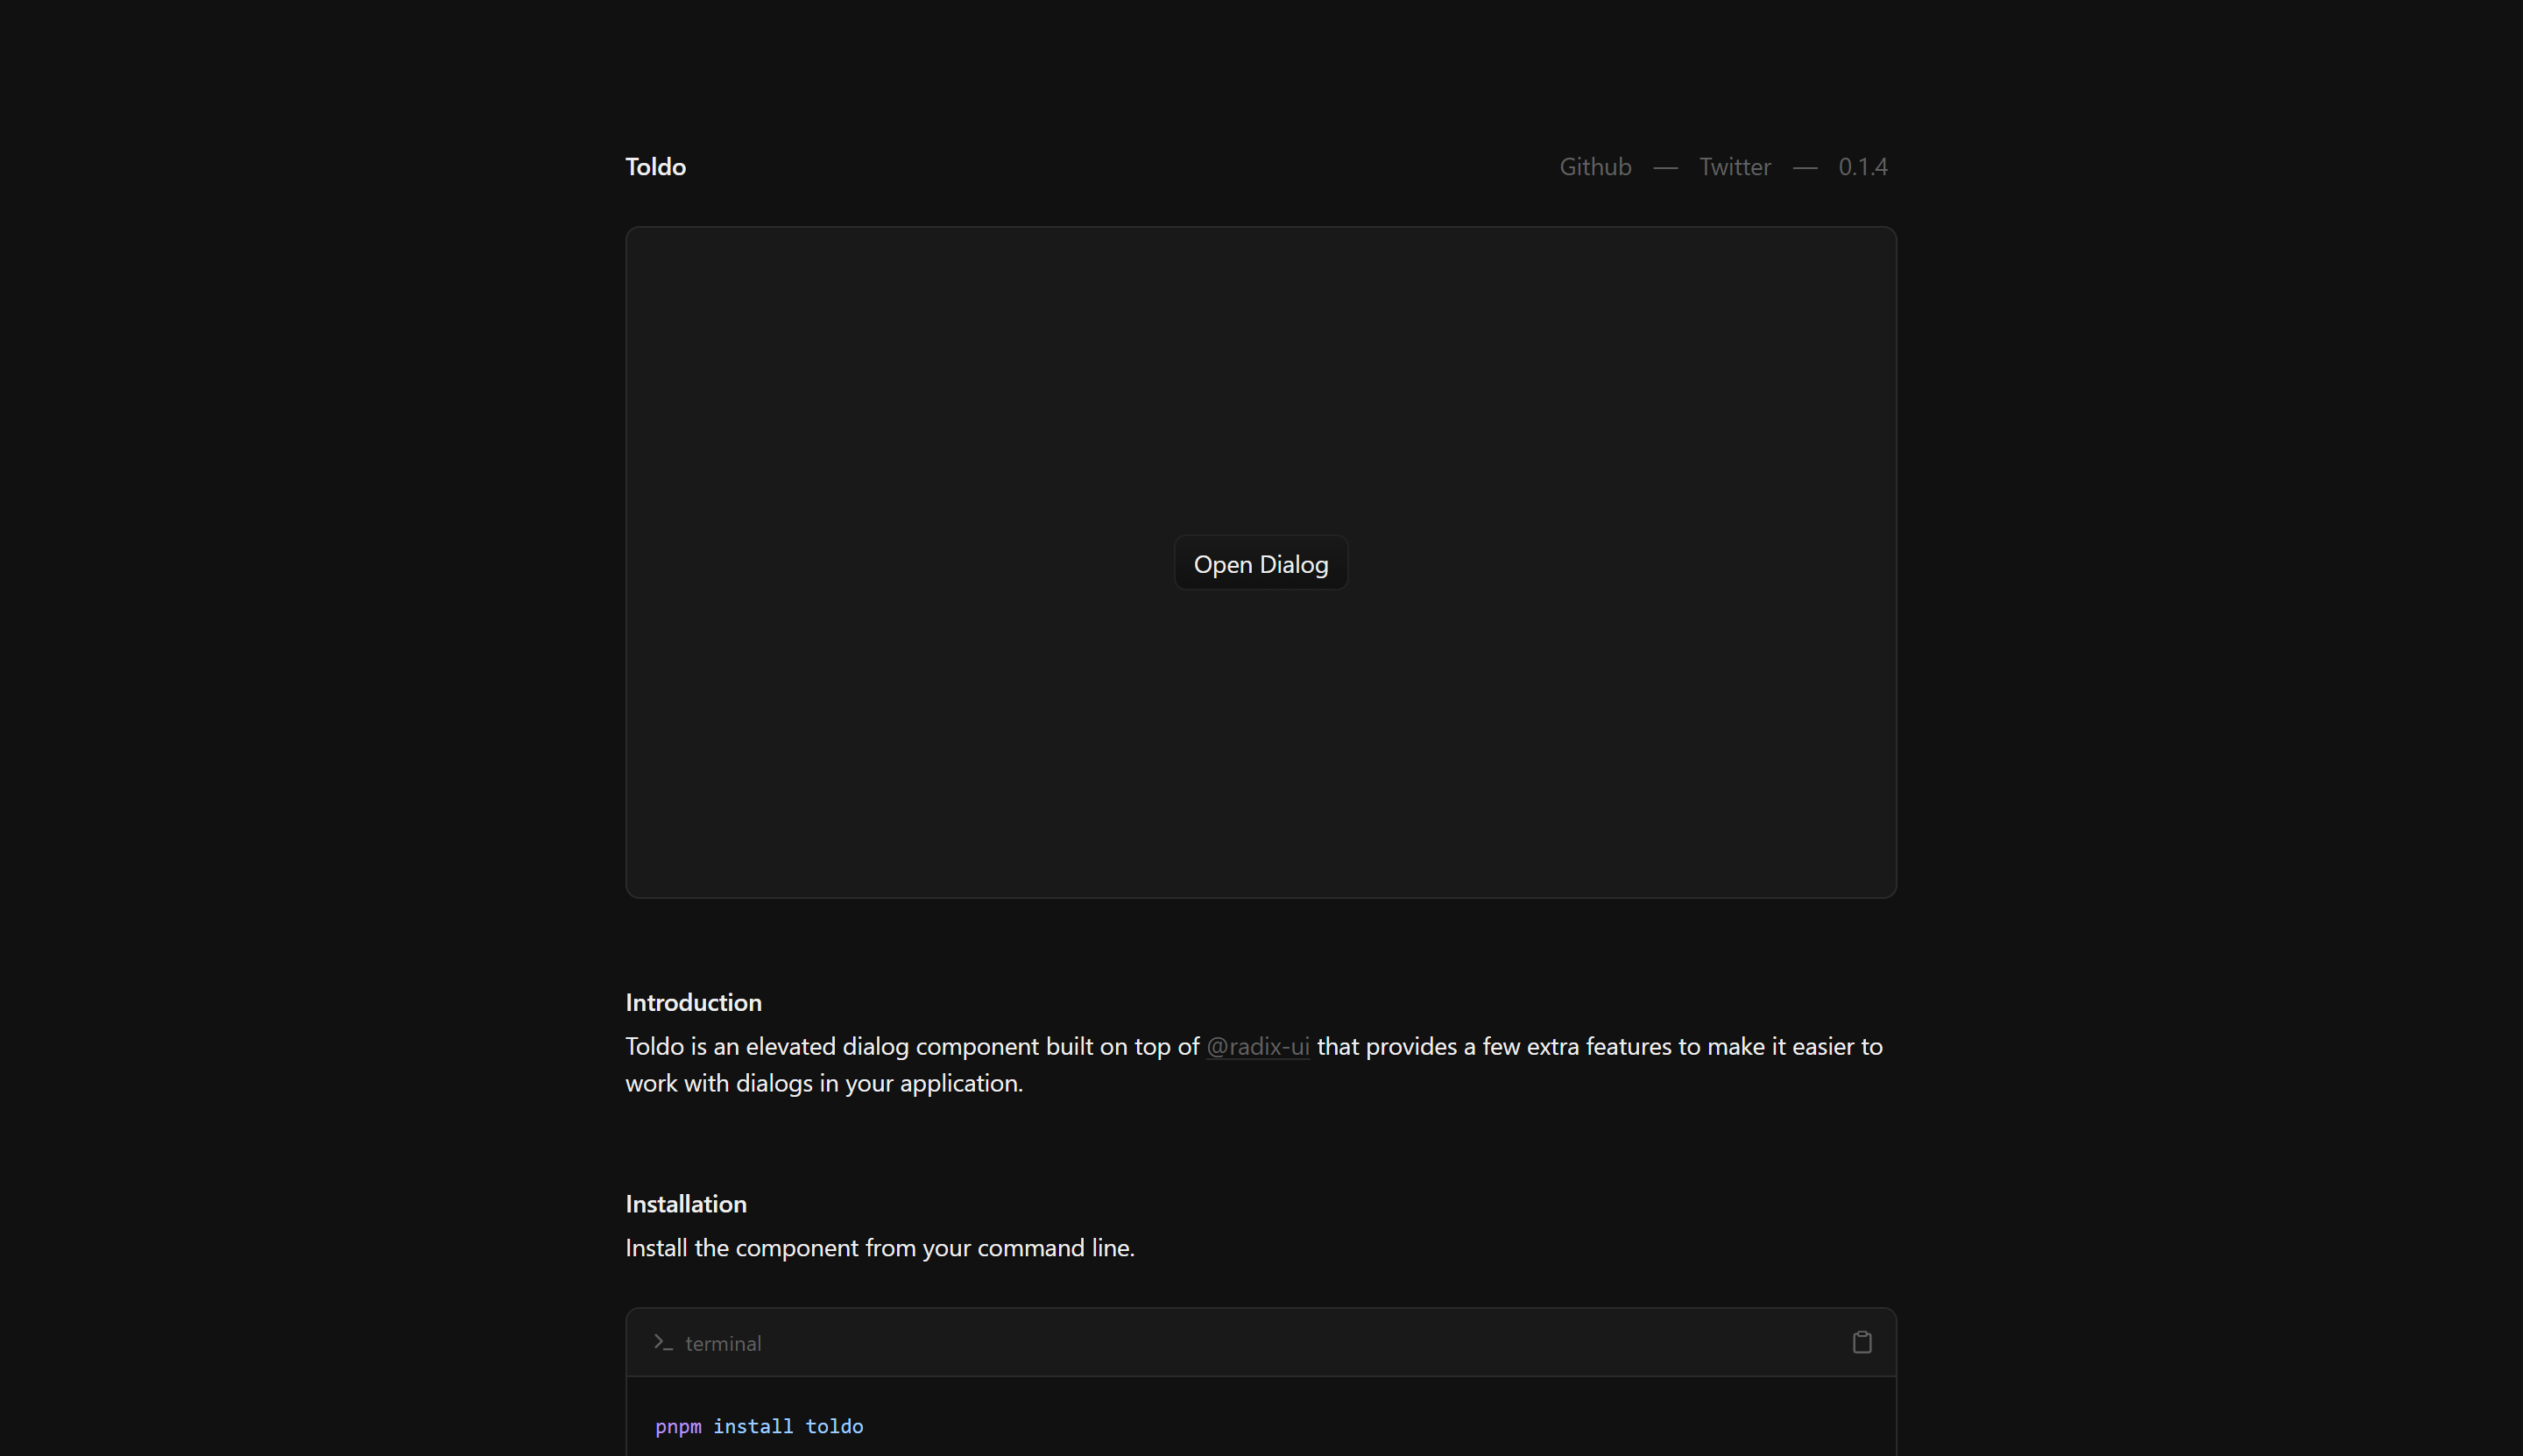2523x1456 pixels.
Task: Click the terminal code block header bar
Action: click(1260, 1342)
